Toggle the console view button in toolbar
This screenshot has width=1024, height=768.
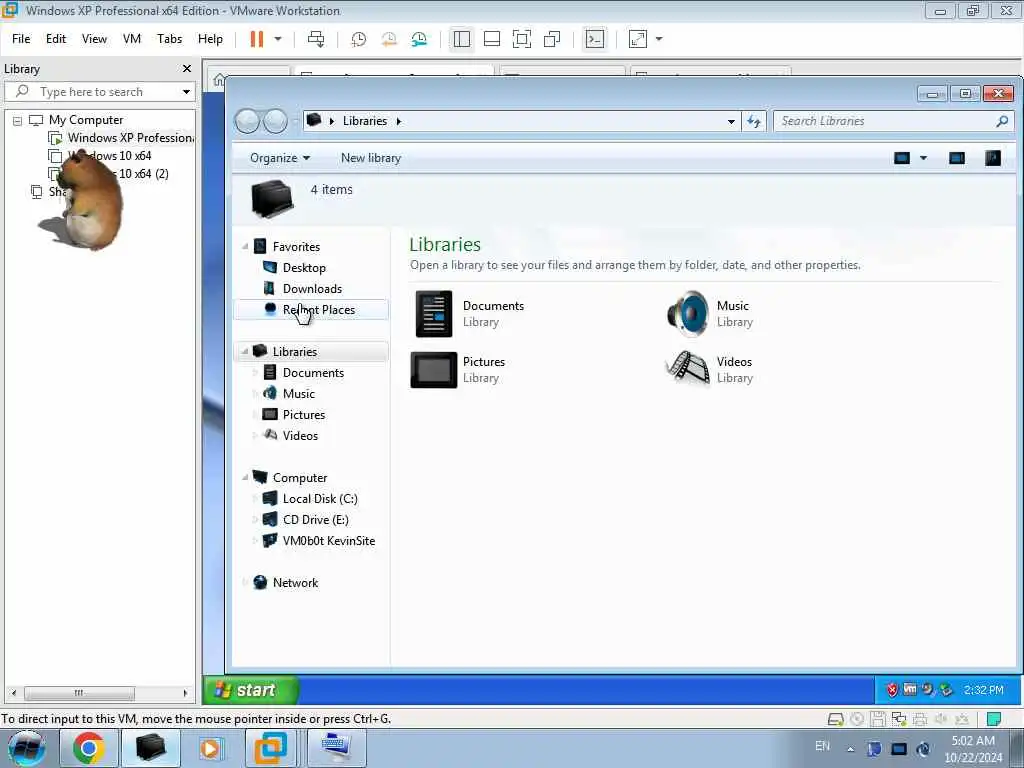594,39
